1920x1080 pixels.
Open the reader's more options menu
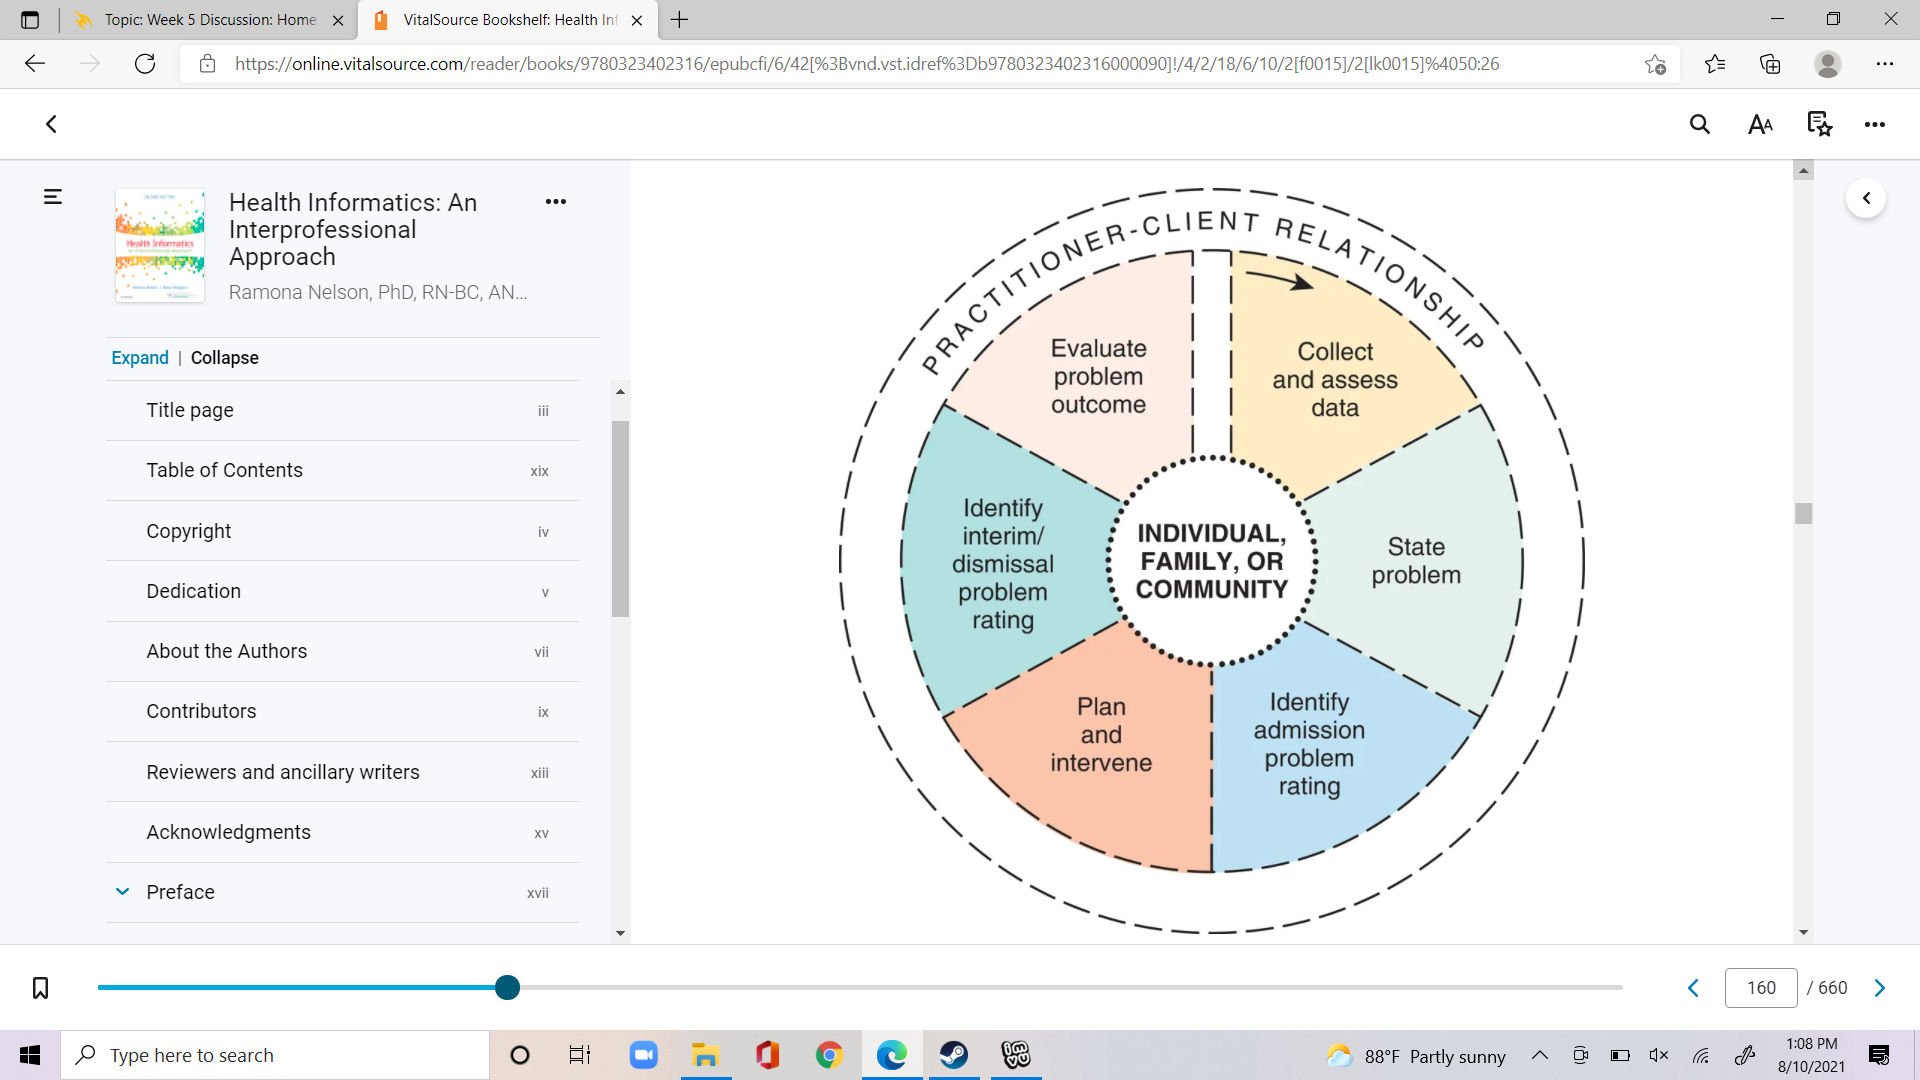1875,124
